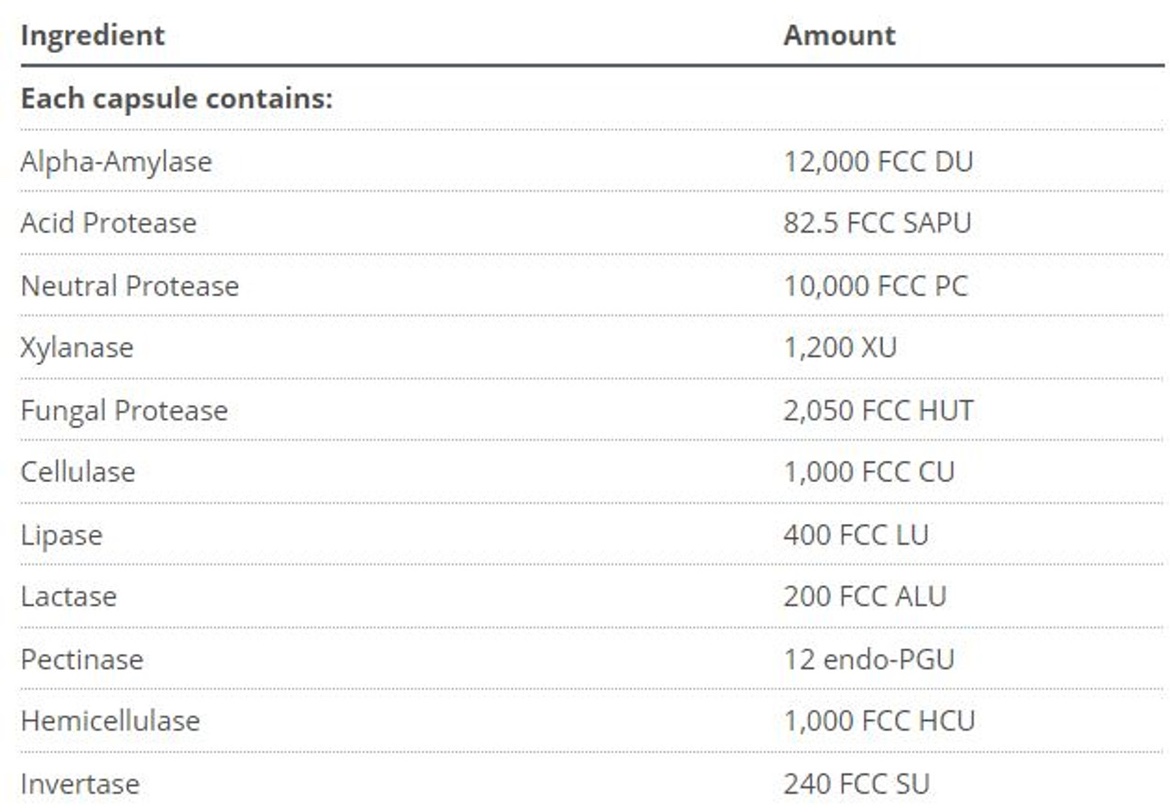Select the 240 FCC SU Invertase amount
1170x812 pixels.
[856, 784]
